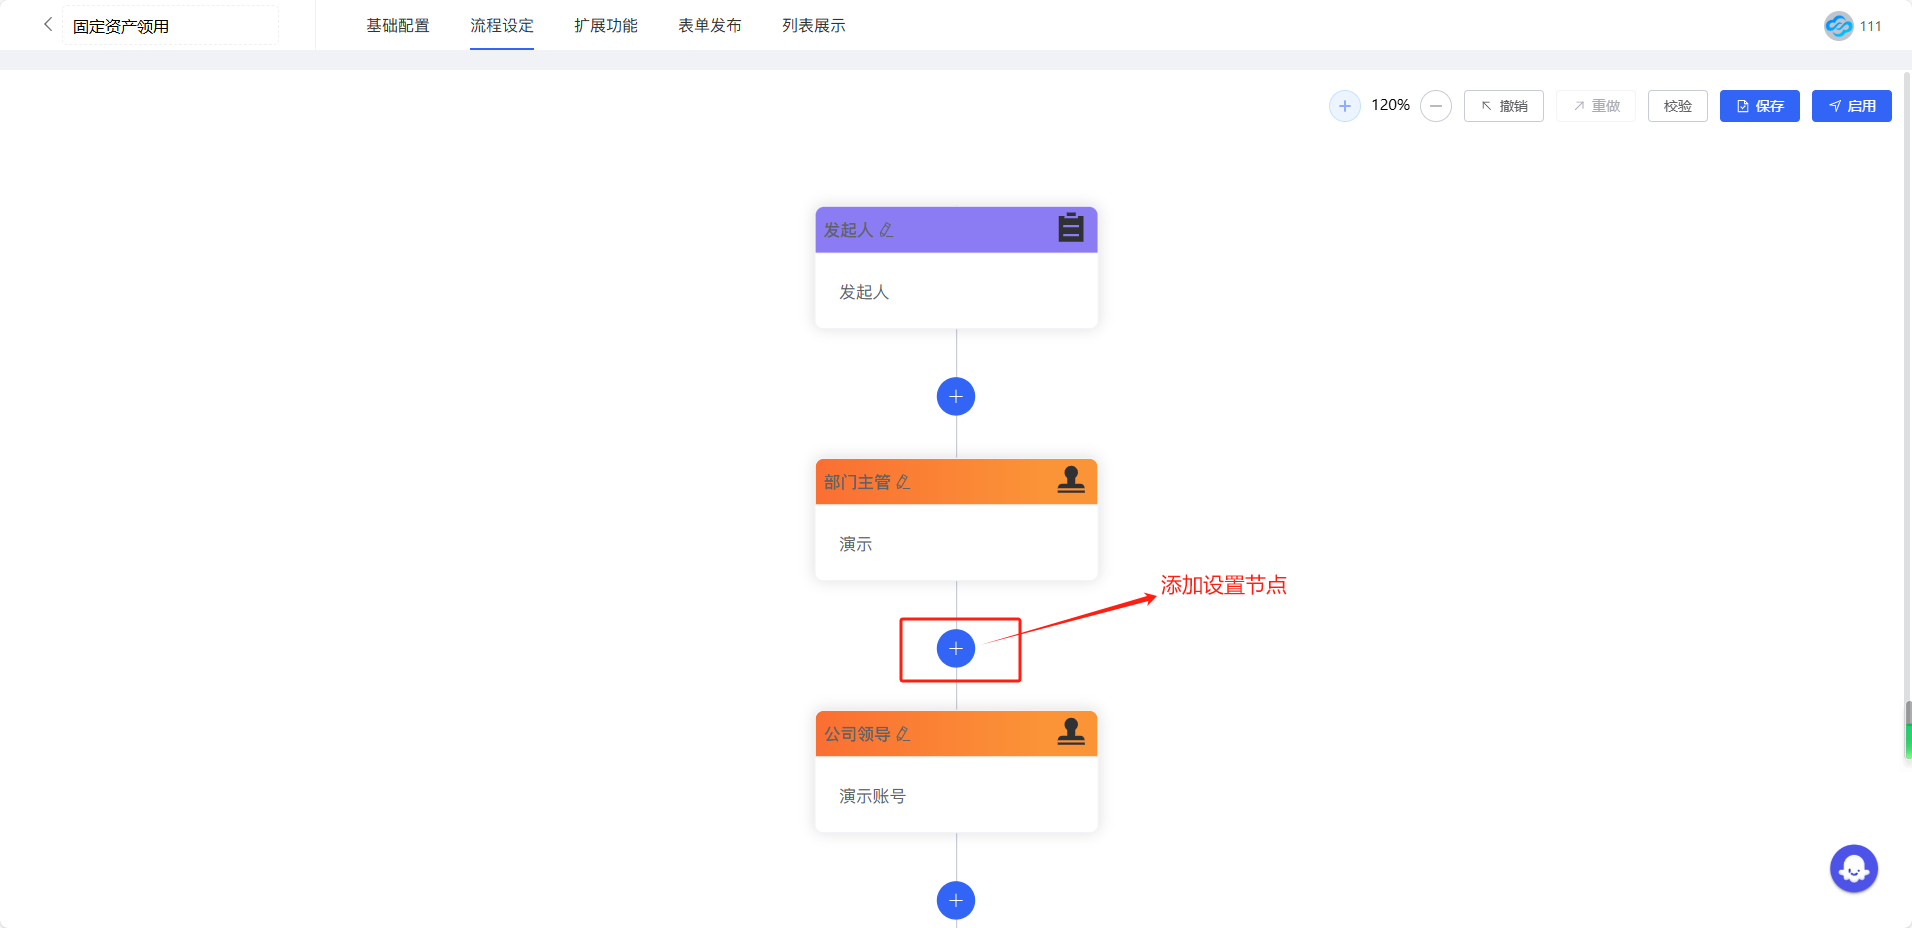This screenshot has width=1912, height=928.
Task: Open the 扩展功能 tab
Action: (605, 26)
